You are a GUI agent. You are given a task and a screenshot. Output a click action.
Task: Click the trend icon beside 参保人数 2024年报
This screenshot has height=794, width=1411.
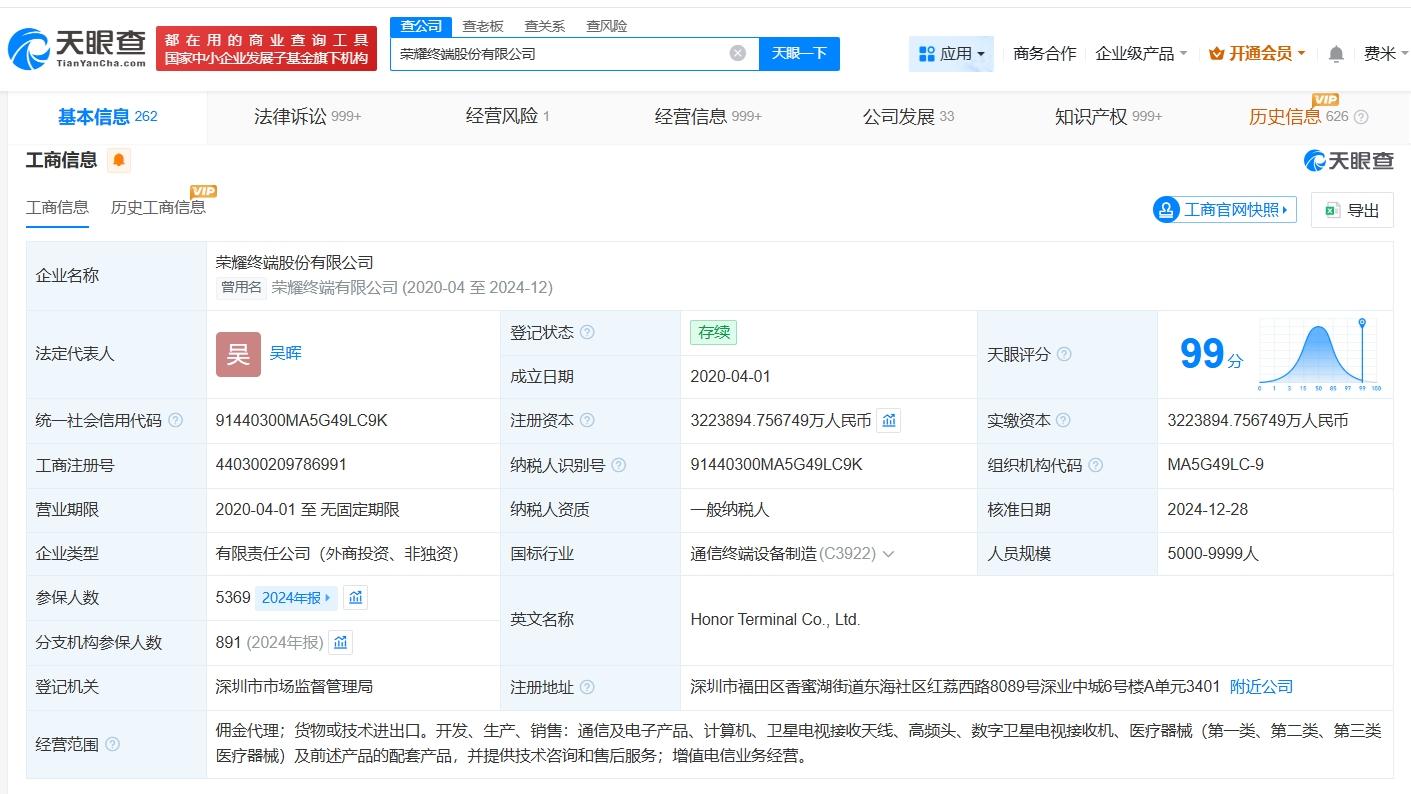tap(356, 597)
